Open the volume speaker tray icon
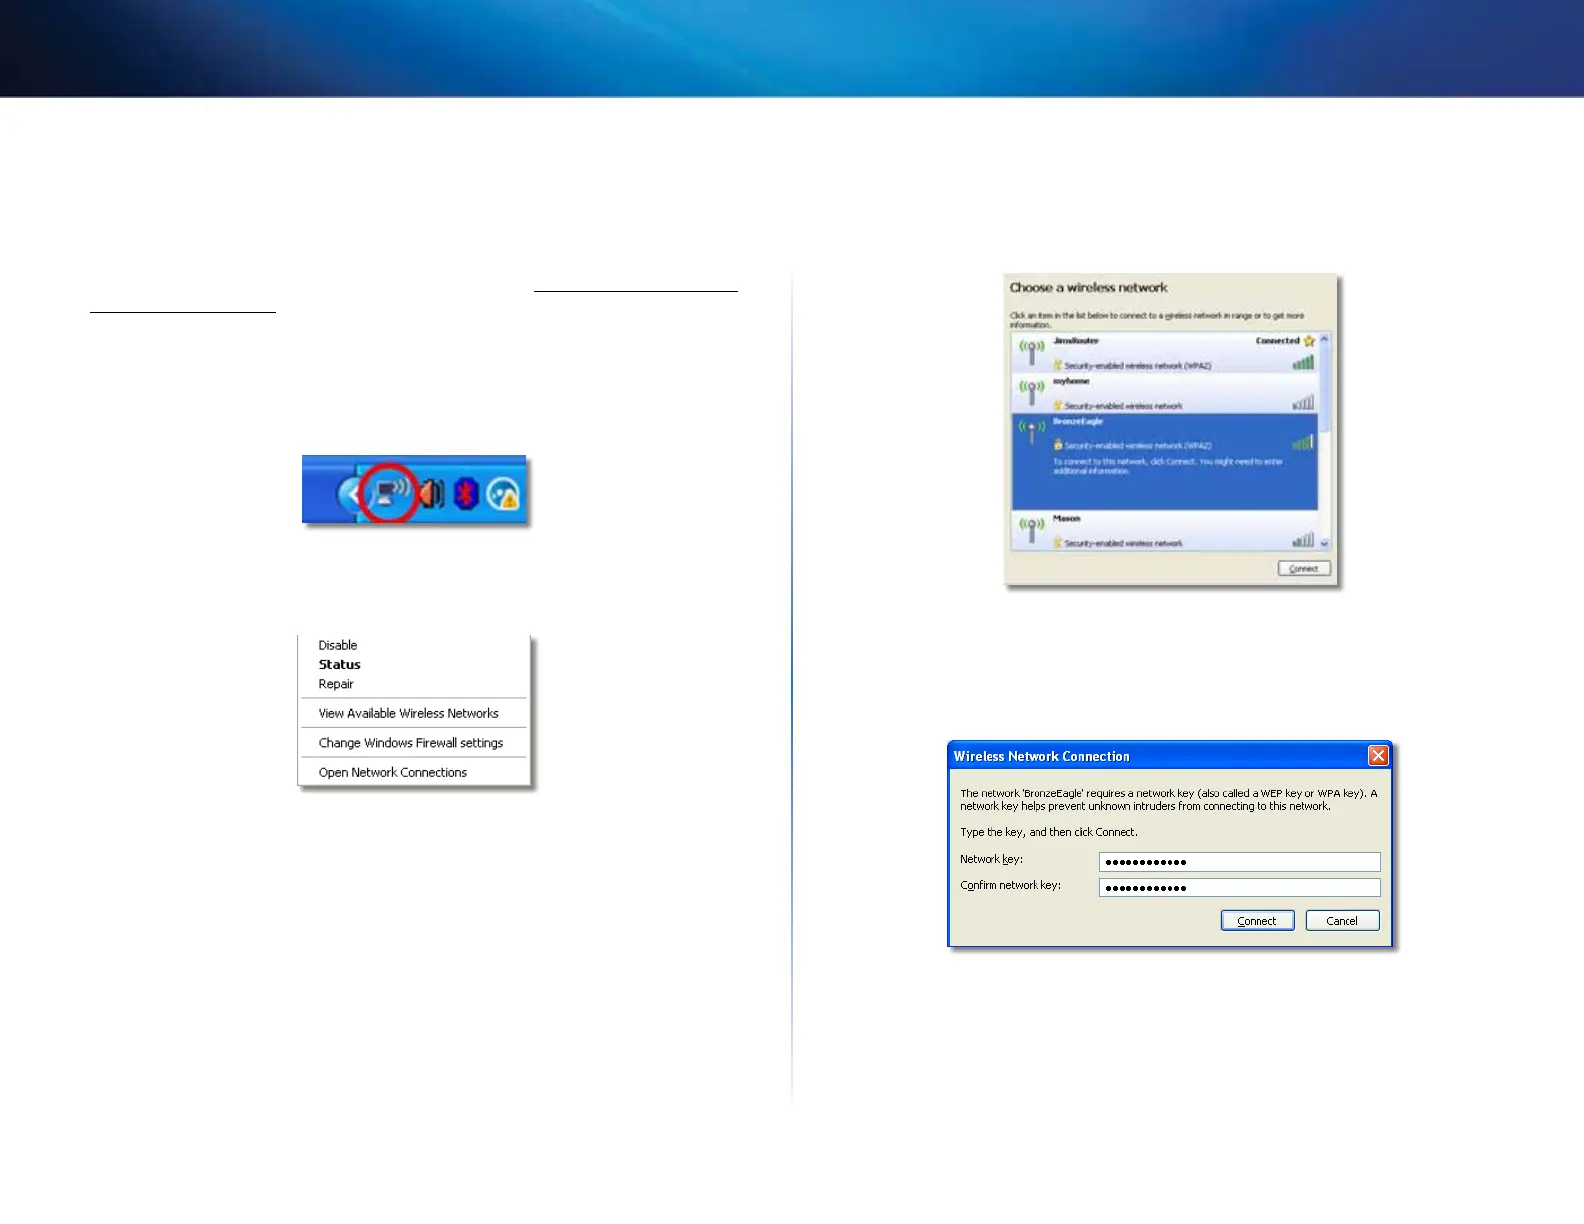1584x1224 pixels. point(432,493)
